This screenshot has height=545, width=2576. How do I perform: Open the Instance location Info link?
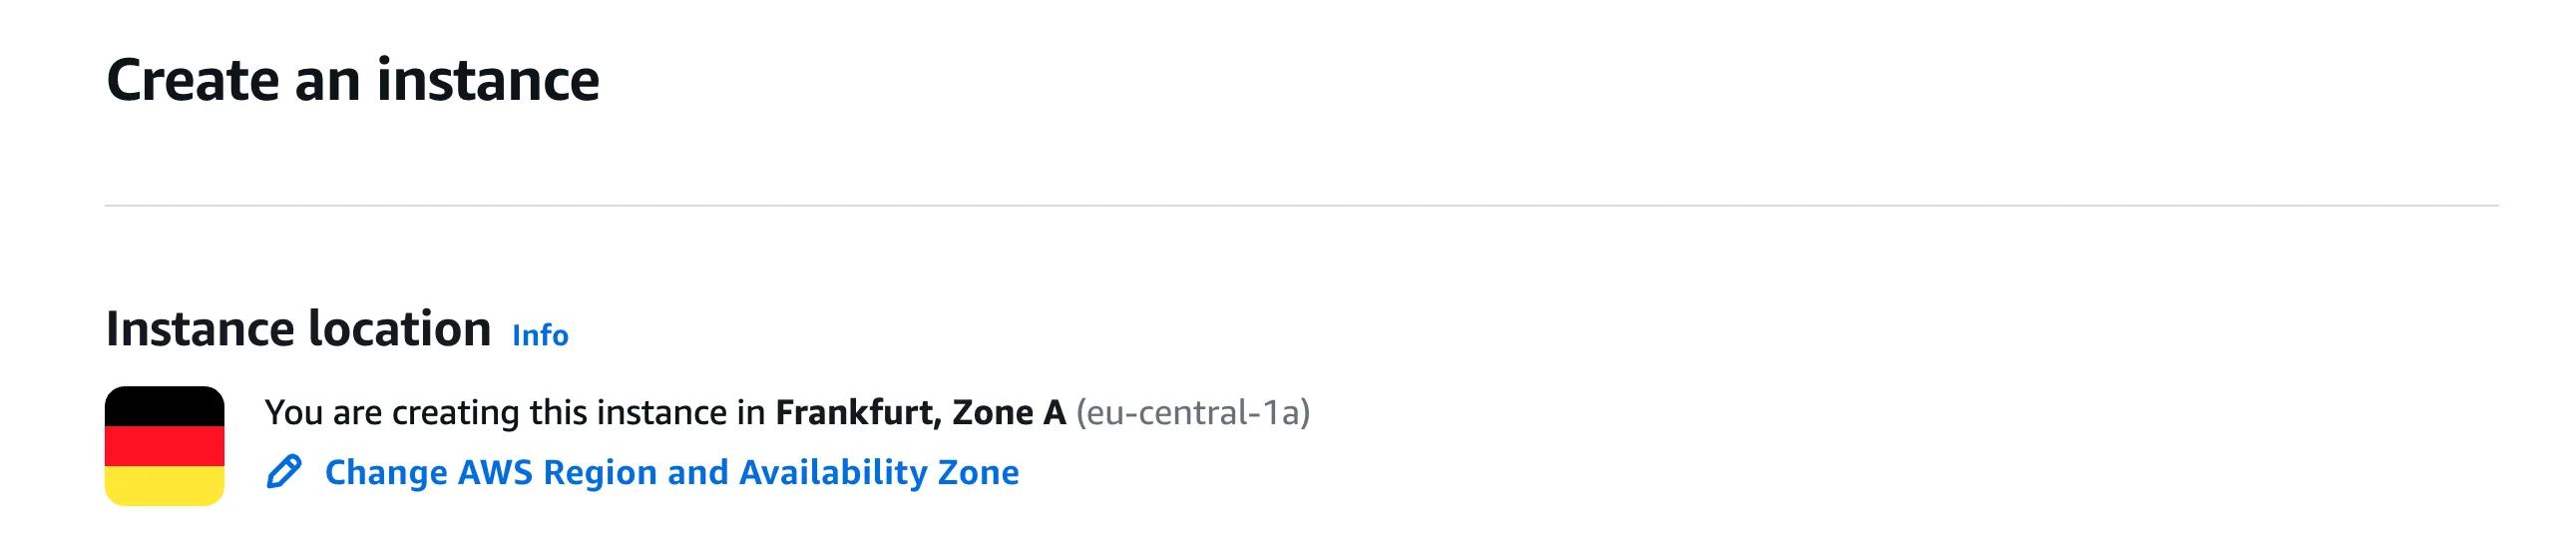tap(540, 335)
